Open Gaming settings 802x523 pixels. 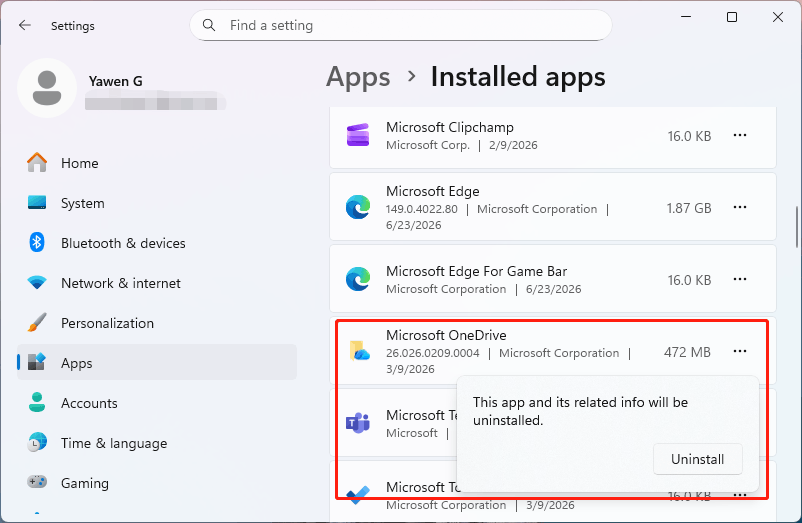157,483
